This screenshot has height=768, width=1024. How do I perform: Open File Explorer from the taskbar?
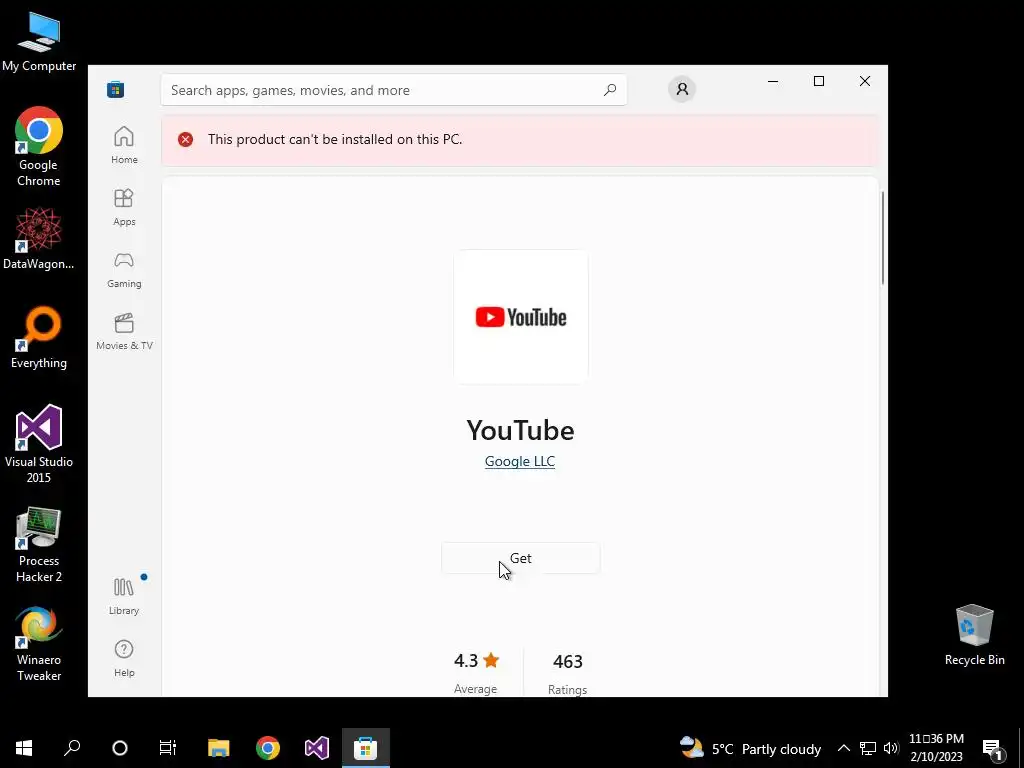[219, 748]
